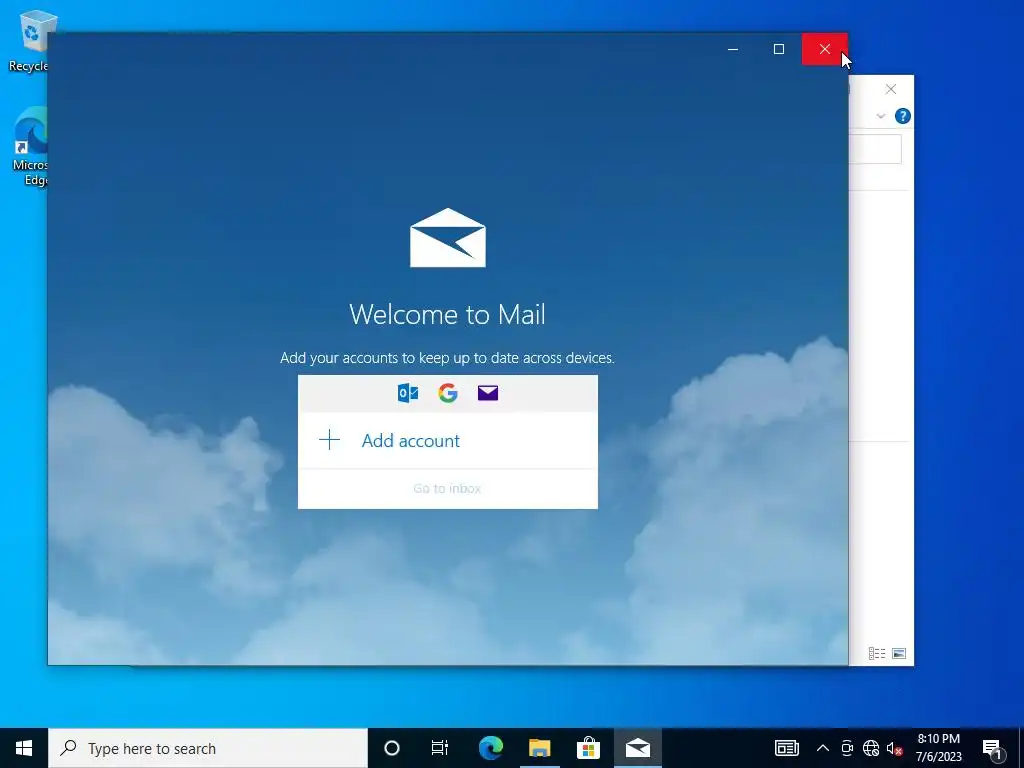Show hidden system tray icons
1024x768 pixels.
point(823,748)
